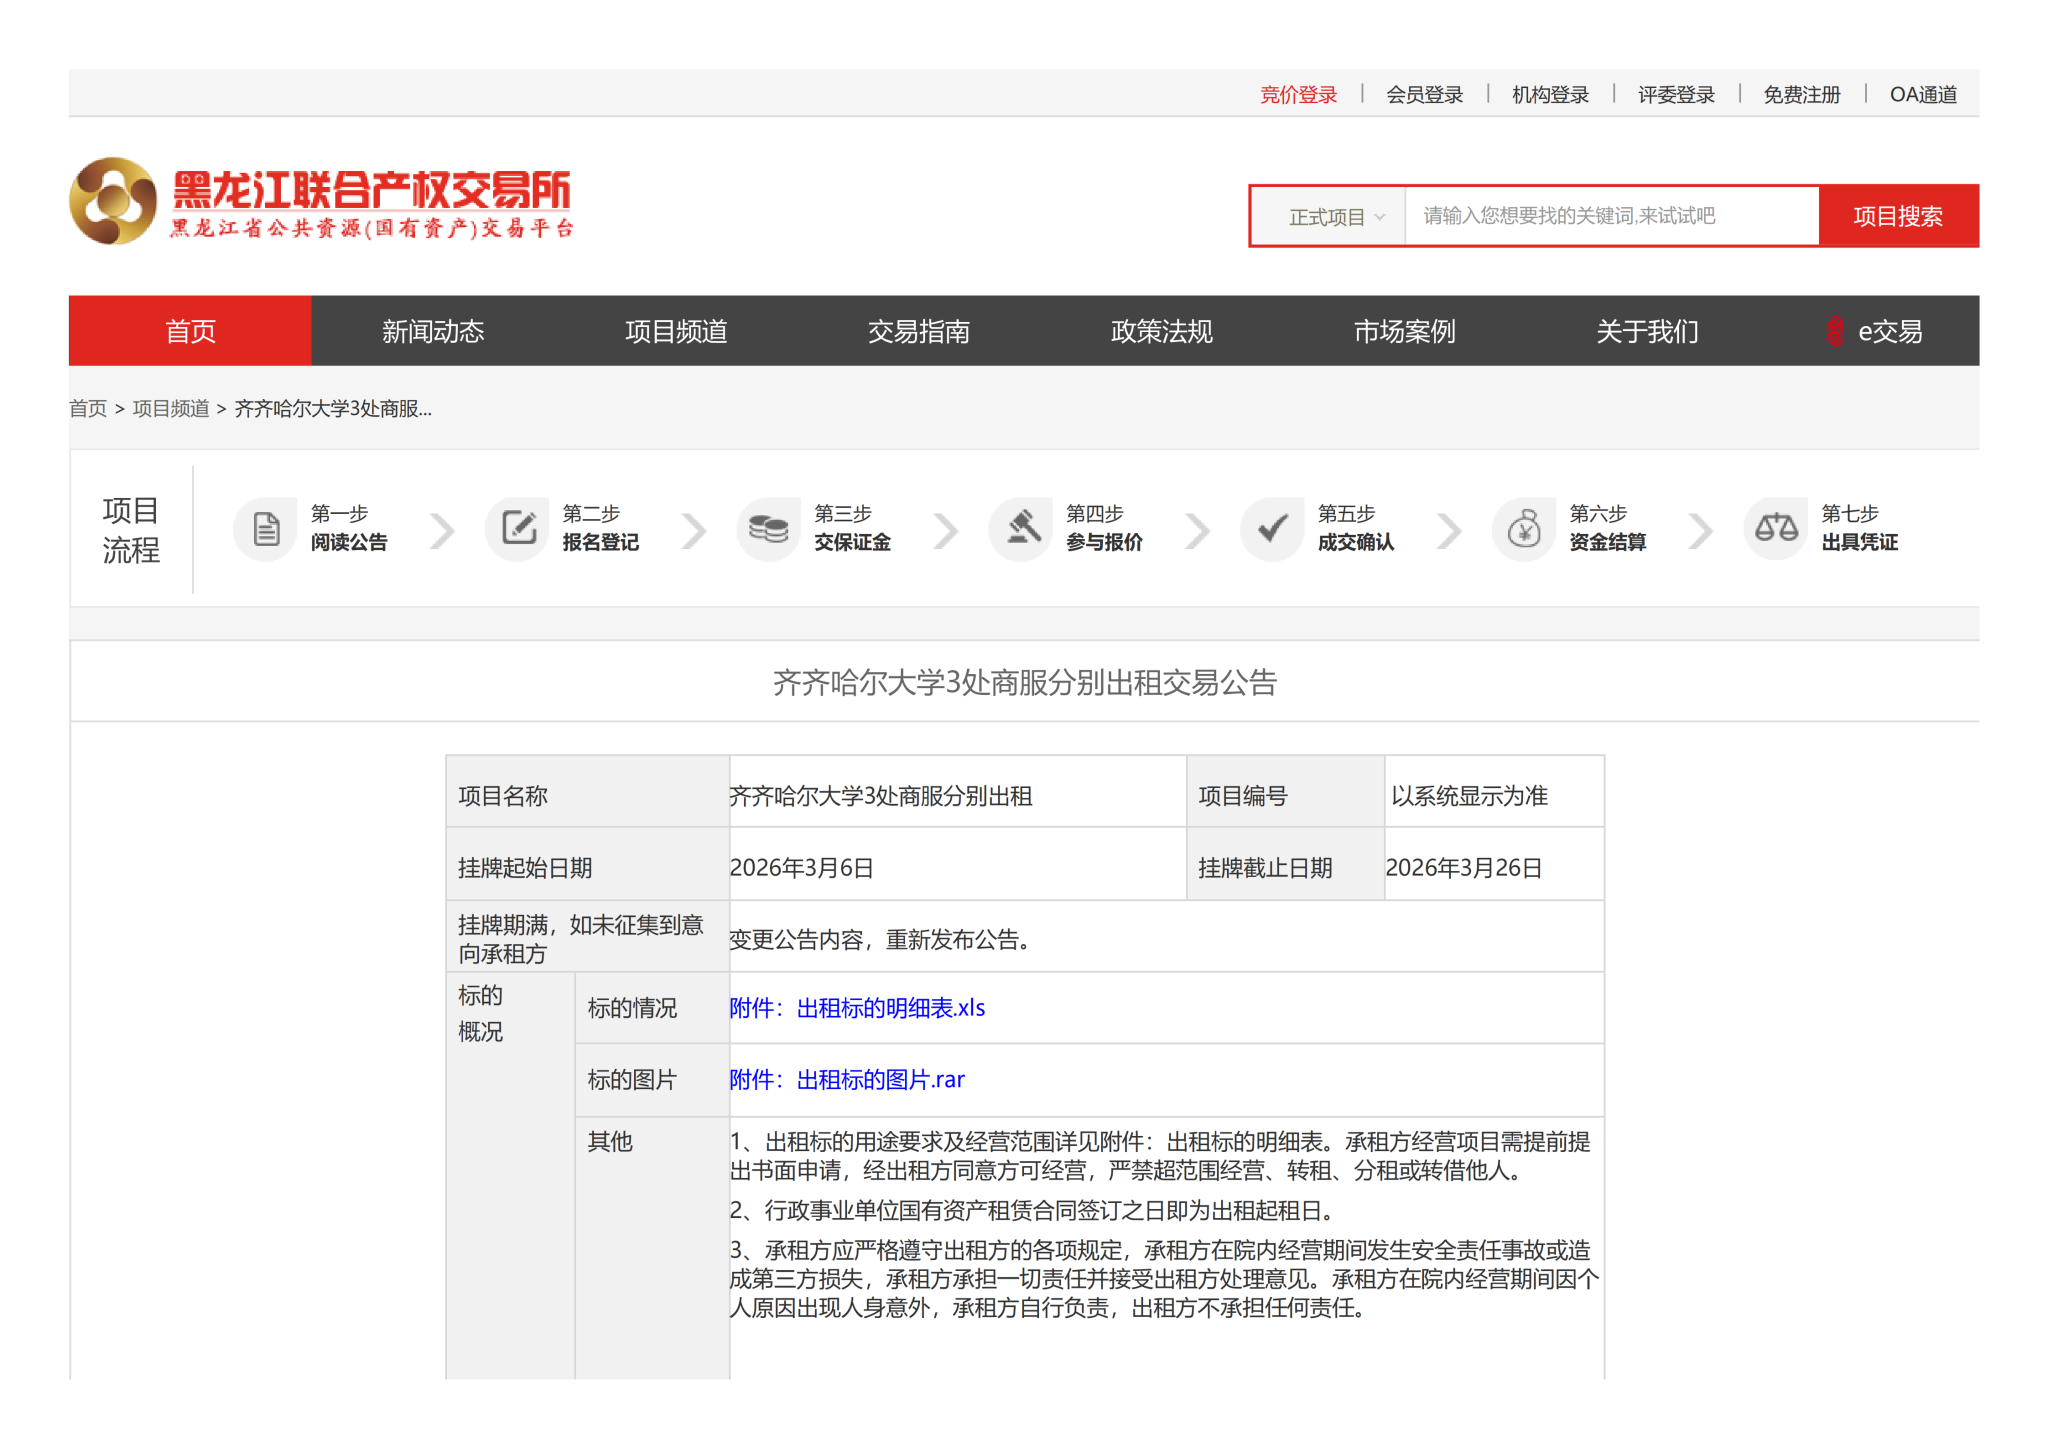Click the keyword search input field

pos(1610,216)
